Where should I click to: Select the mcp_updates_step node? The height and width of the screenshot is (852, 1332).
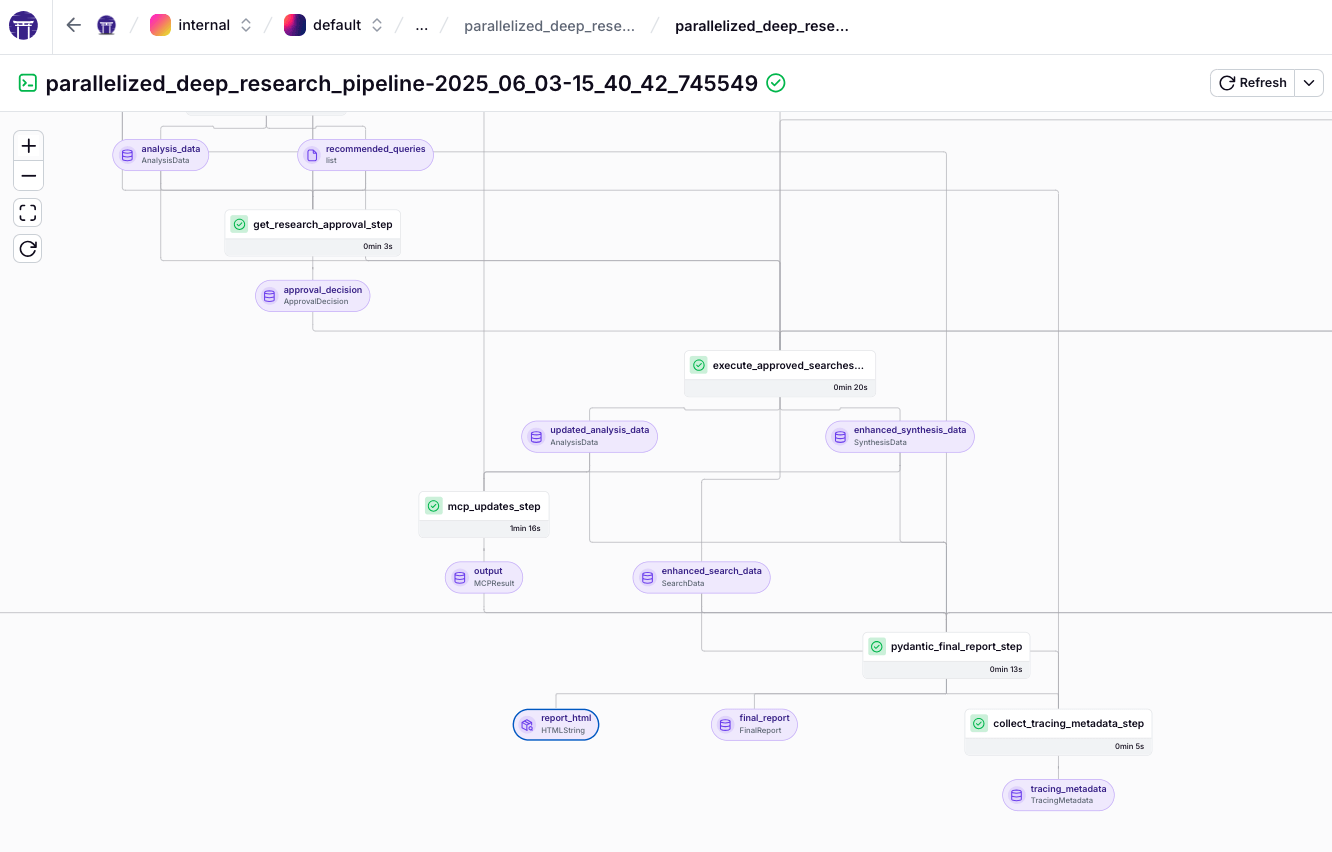tap(484, 507)
